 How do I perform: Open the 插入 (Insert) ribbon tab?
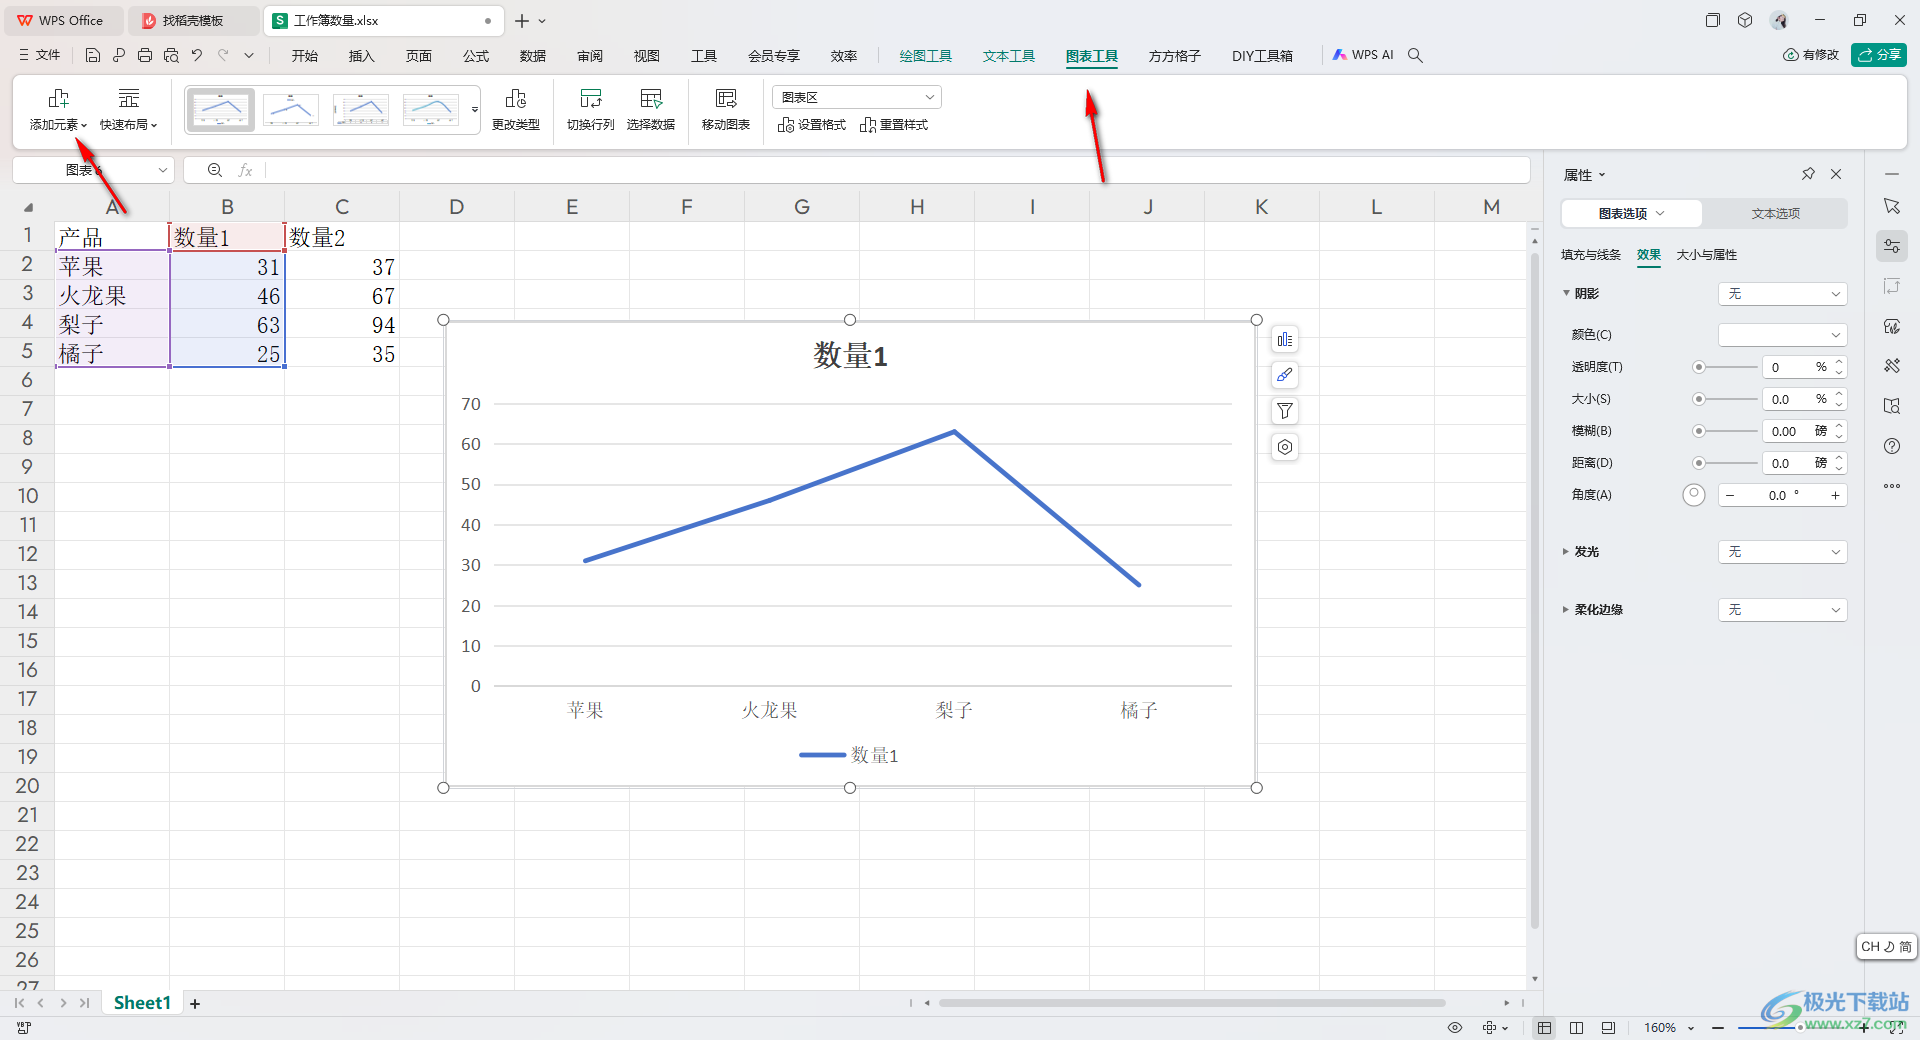pyautogui.click(x=361, y=56)
